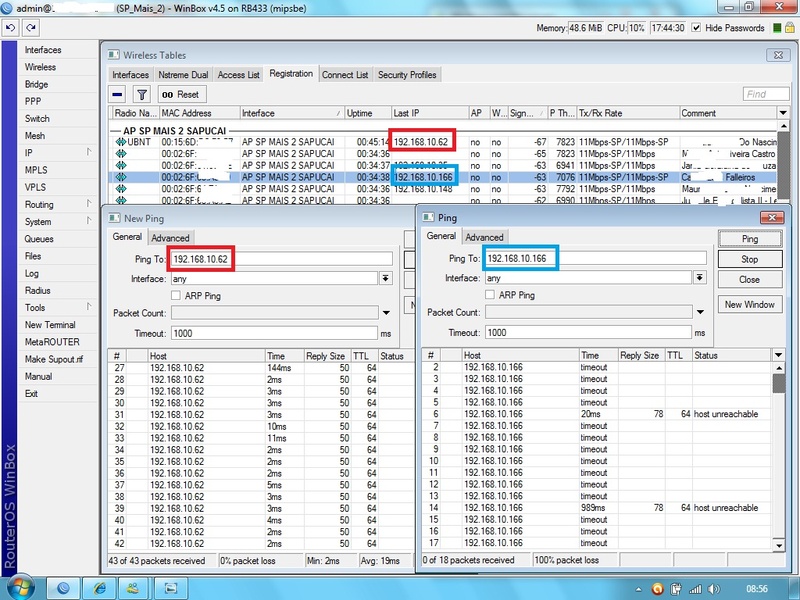Enable ARP Ping in Ping window

pos(490,294)
